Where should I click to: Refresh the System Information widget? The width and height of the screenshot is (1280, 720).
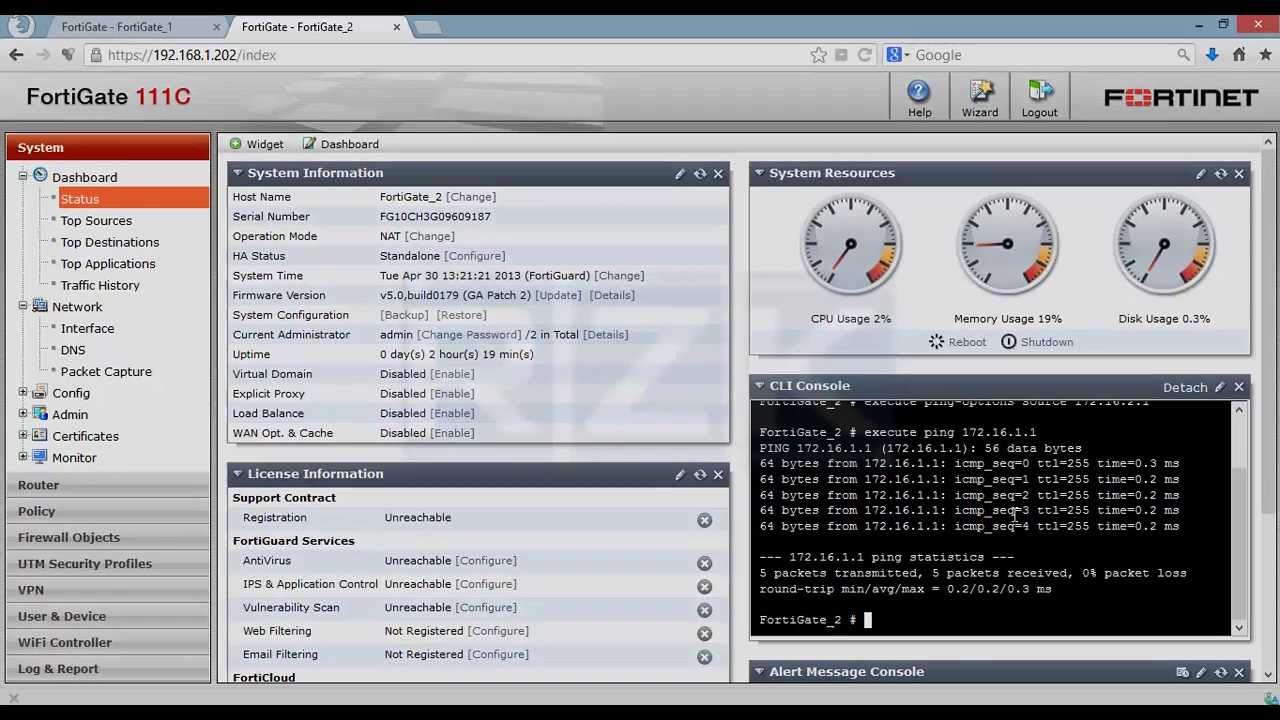pos(700,174)
